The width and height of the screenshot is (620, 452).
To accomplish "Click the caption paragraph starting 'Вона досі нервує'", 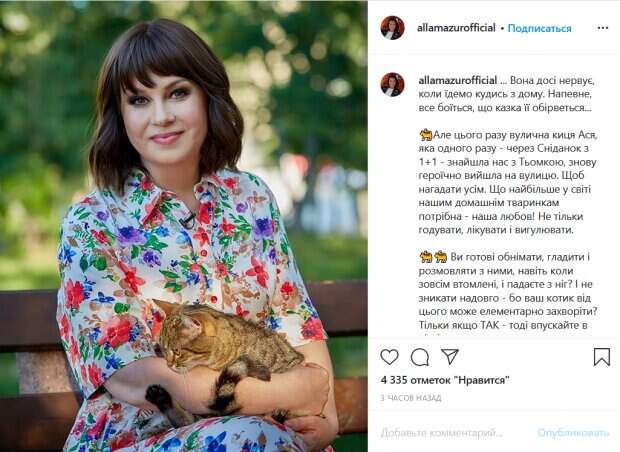I will point(506,94).
